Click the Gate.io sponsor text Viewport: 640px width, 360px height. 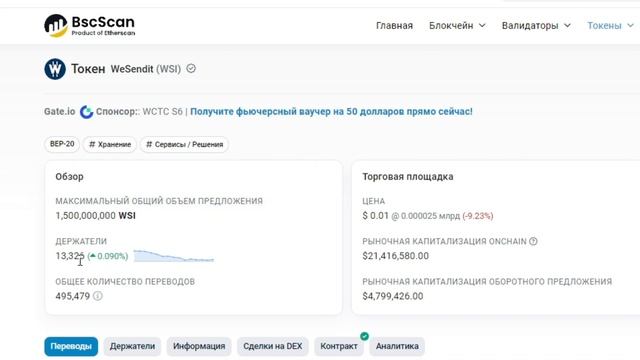60,111
